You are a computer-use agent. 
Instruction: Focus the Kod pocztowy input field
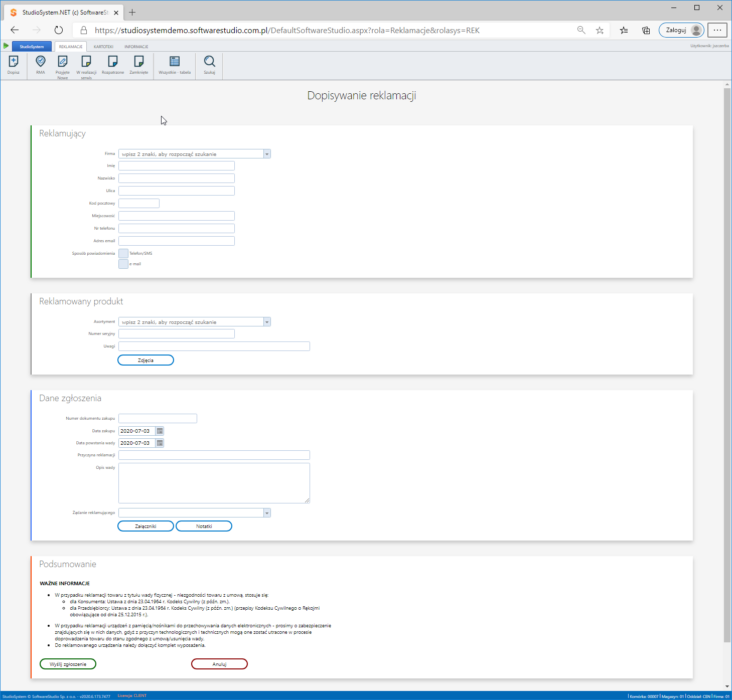pyautogui.click(x=139, y=203)
